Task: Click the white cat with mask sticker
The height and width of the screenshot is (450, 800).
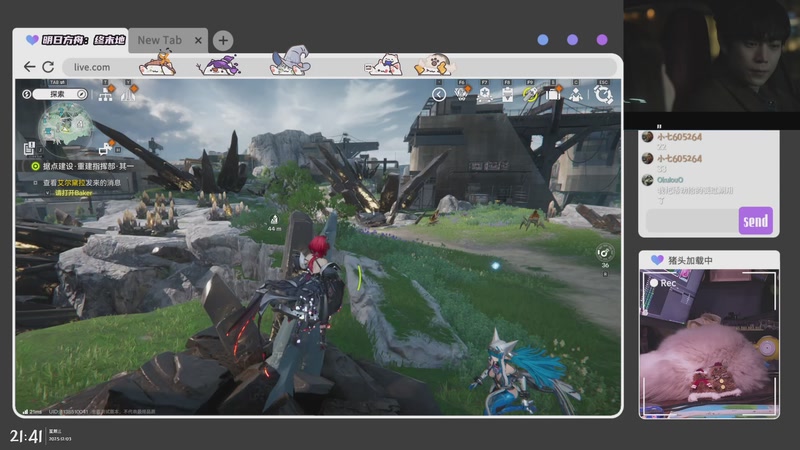Action: coord(384,65)
